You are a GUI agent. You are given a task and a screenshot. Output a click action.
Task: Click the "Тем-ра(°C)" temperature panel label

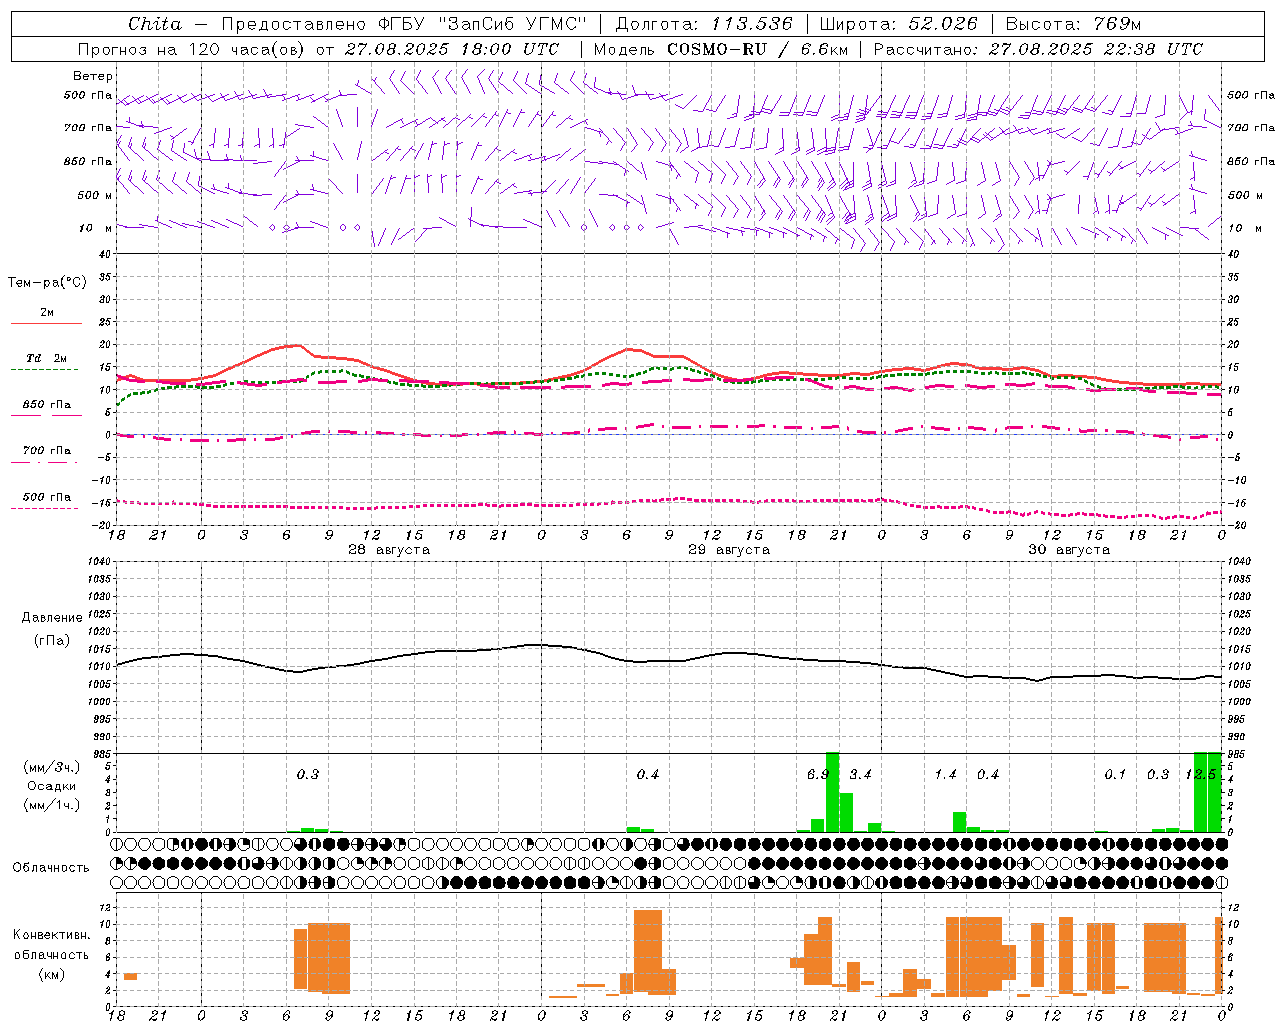(47, 283)
